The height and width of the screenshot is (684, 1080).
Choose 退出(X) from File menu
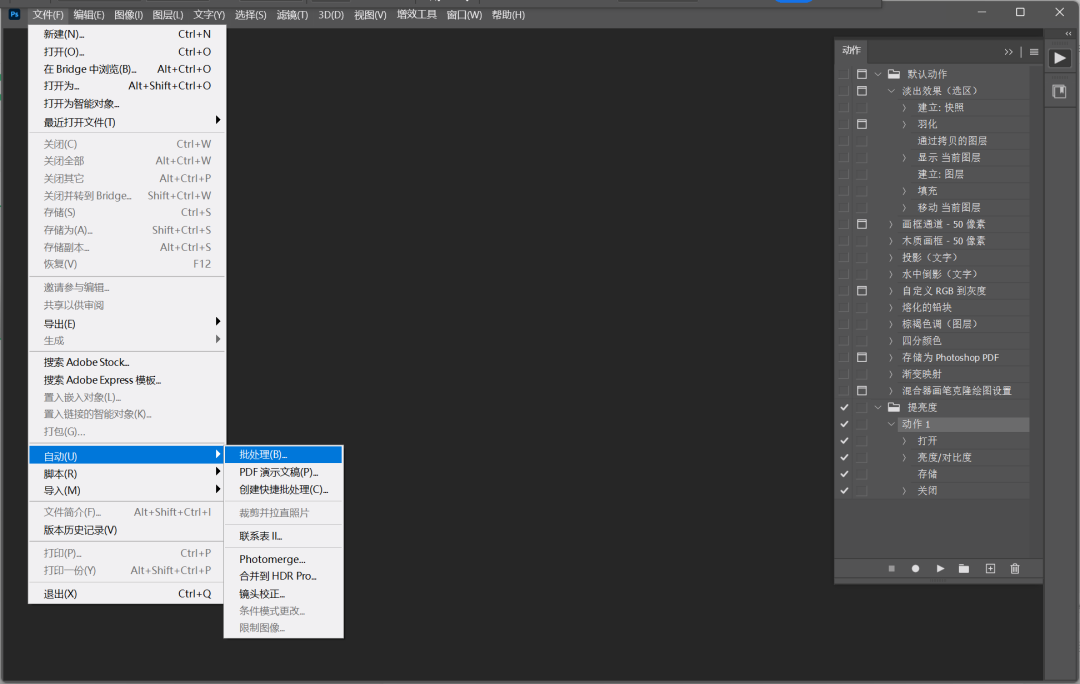click(x=127, y=594)
